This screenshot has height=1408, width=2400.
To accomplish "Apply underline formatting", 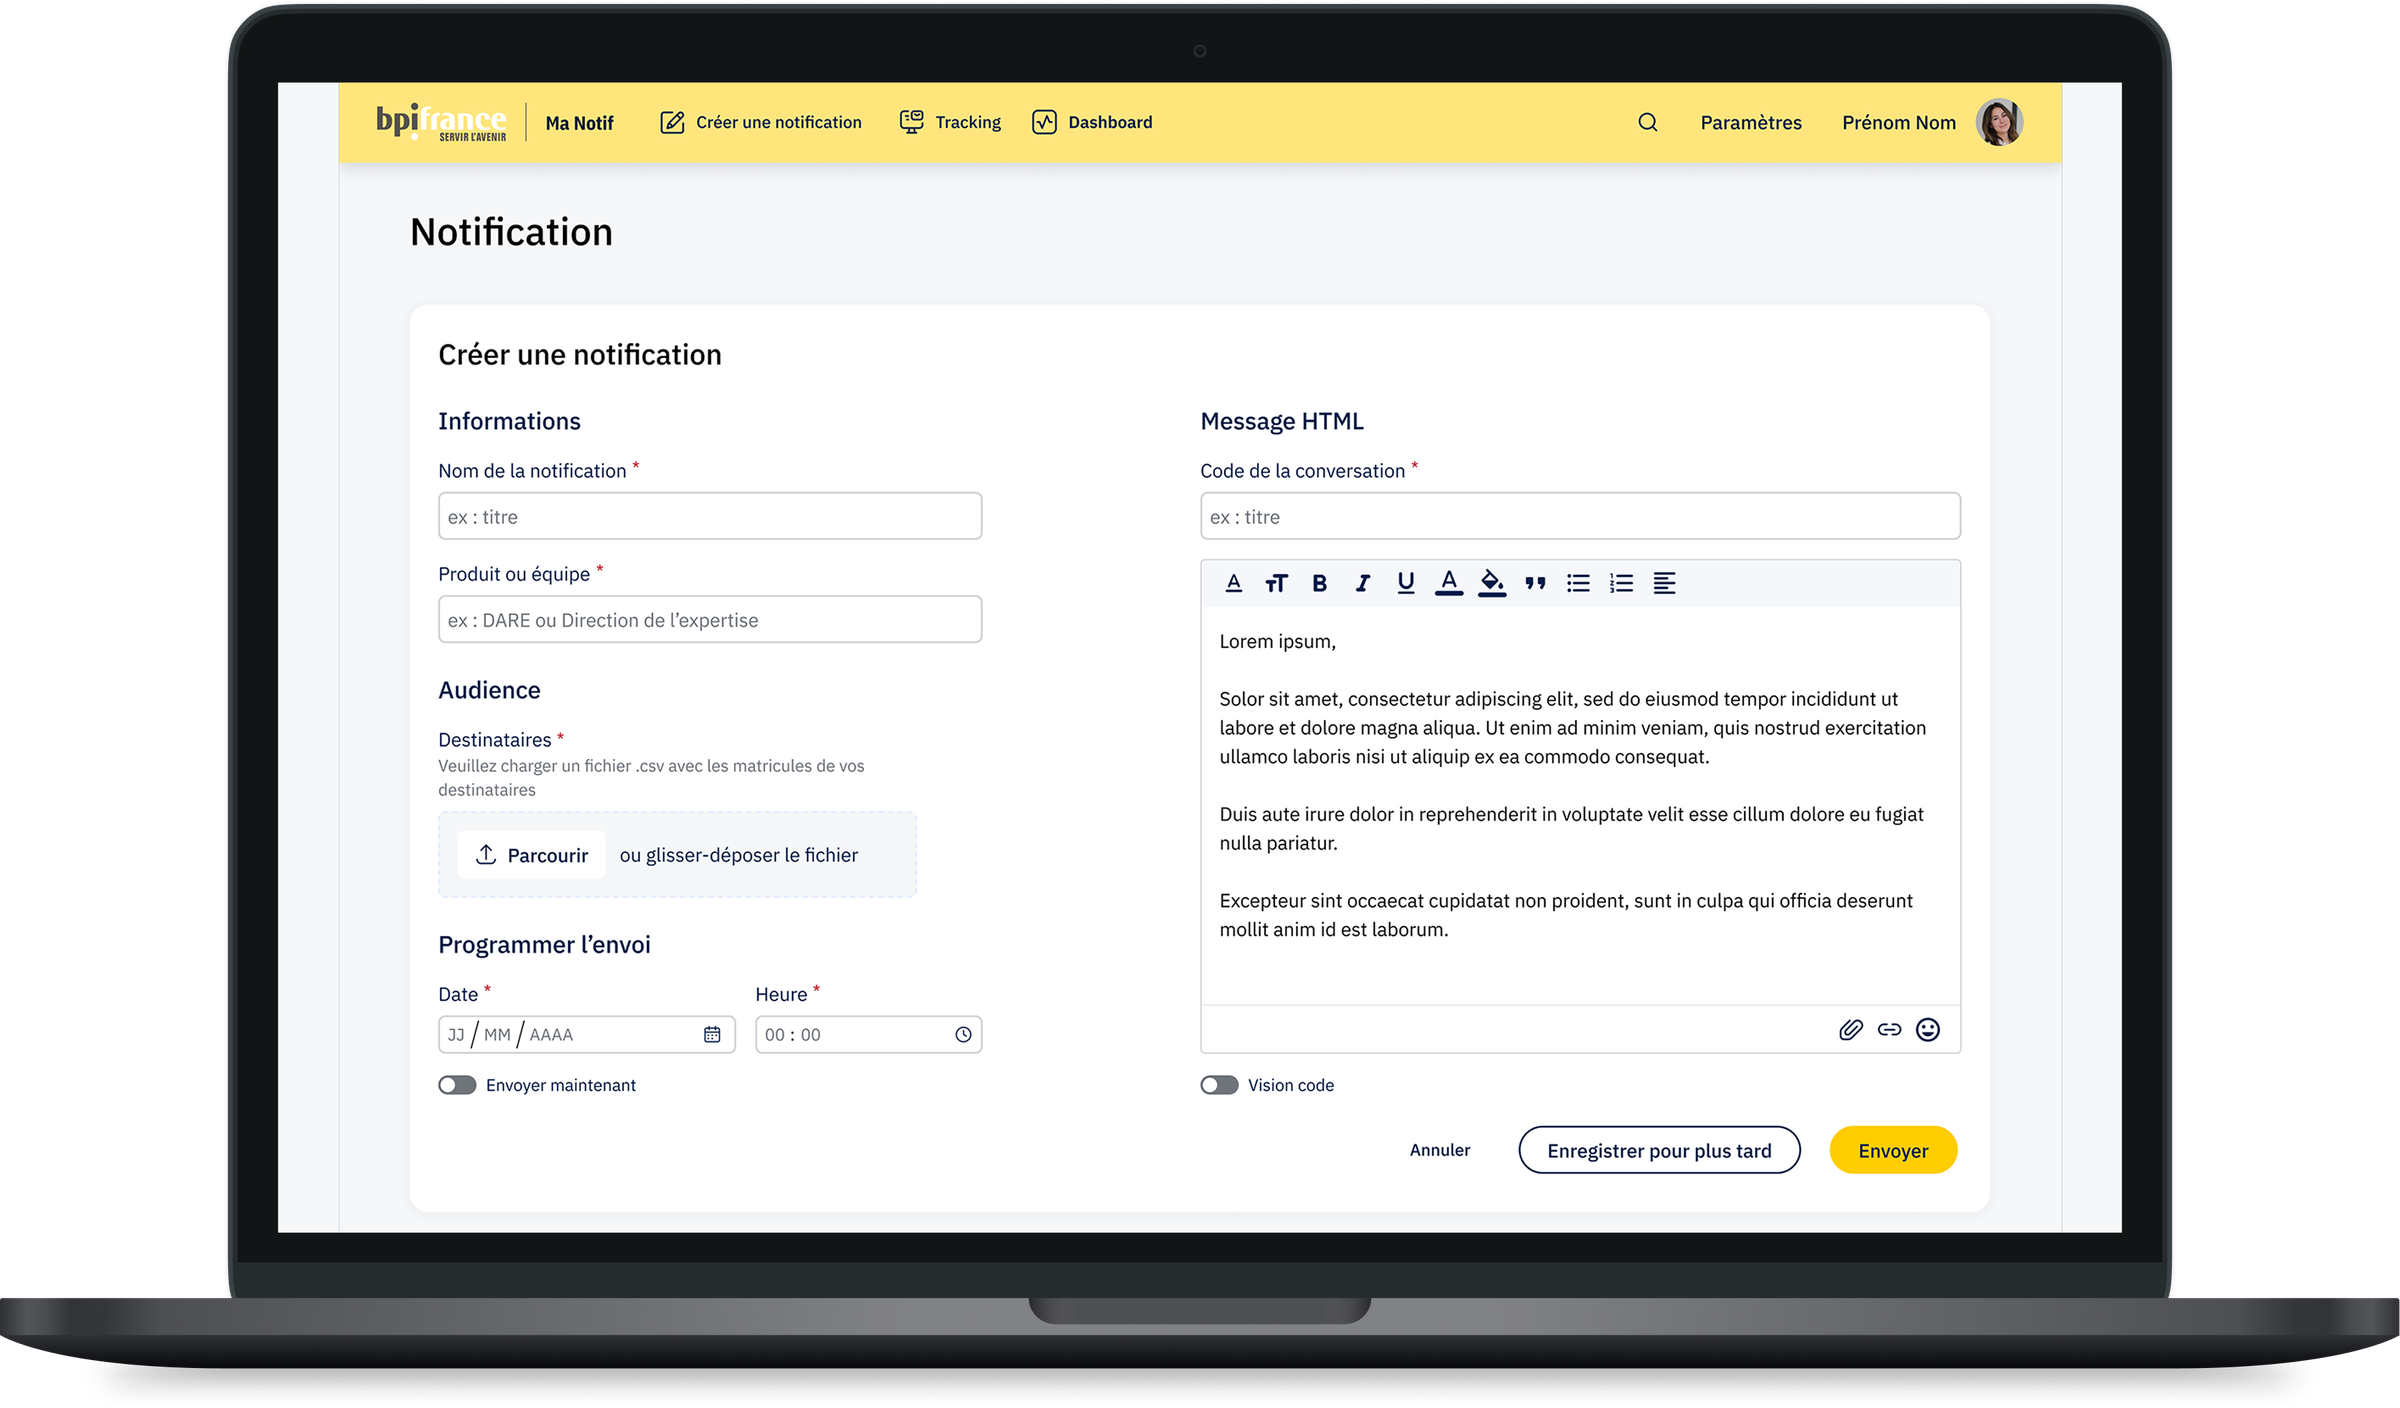I will tap(1405, 583).
